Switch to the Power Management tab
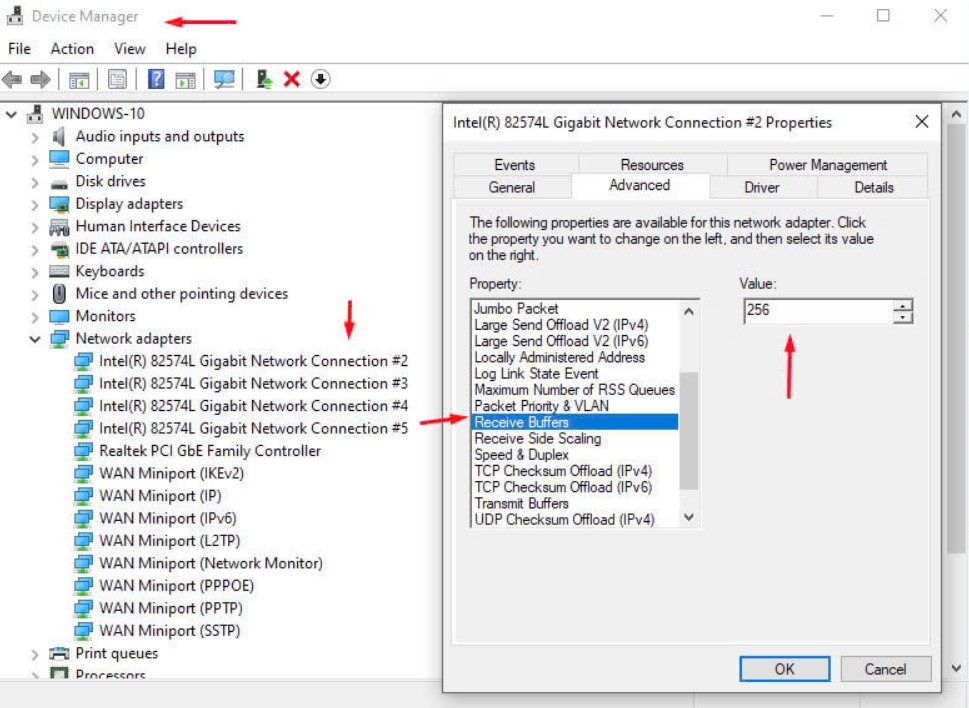The image size is (969, 708). [827, 165]
